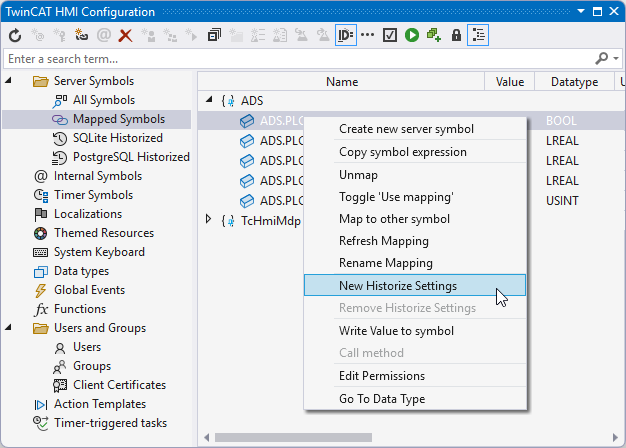This screenshot has height=448, width=626.
Task: Click the Data types icon
Action: [41, 272]
